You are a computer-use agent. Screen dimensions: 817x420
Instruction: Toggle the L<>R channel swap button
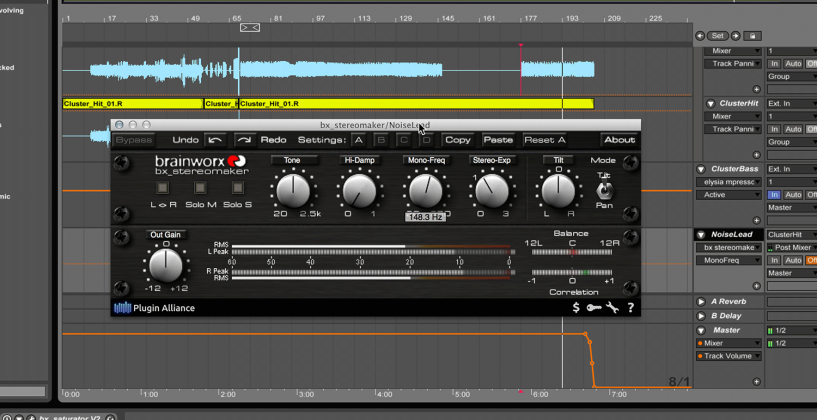pyautogui.click(x=163, y=188)
